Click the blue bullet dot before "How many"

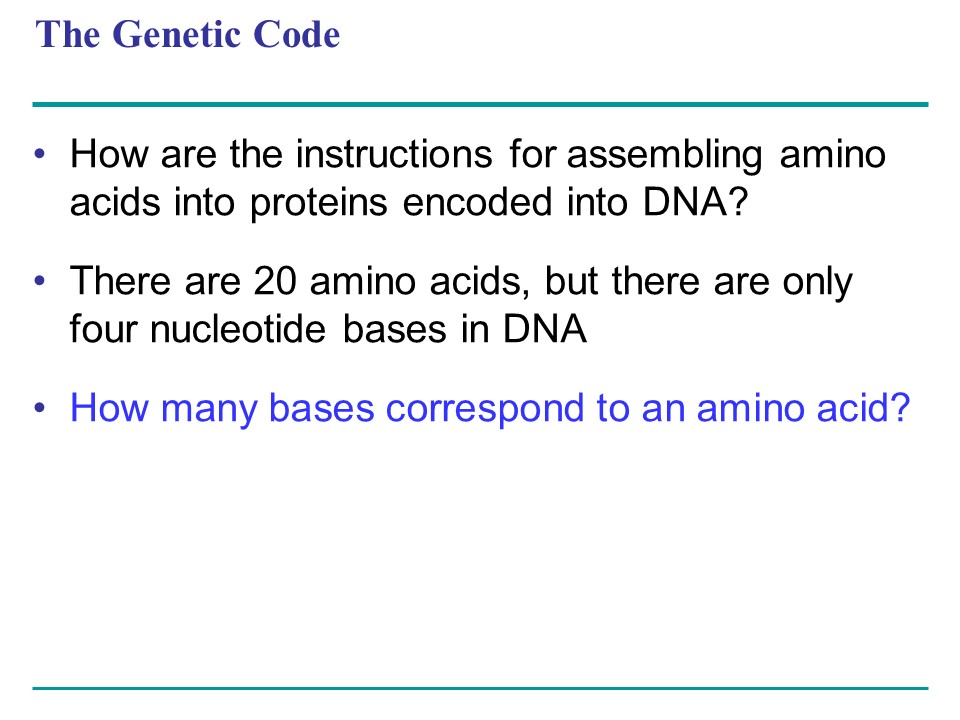40,409
